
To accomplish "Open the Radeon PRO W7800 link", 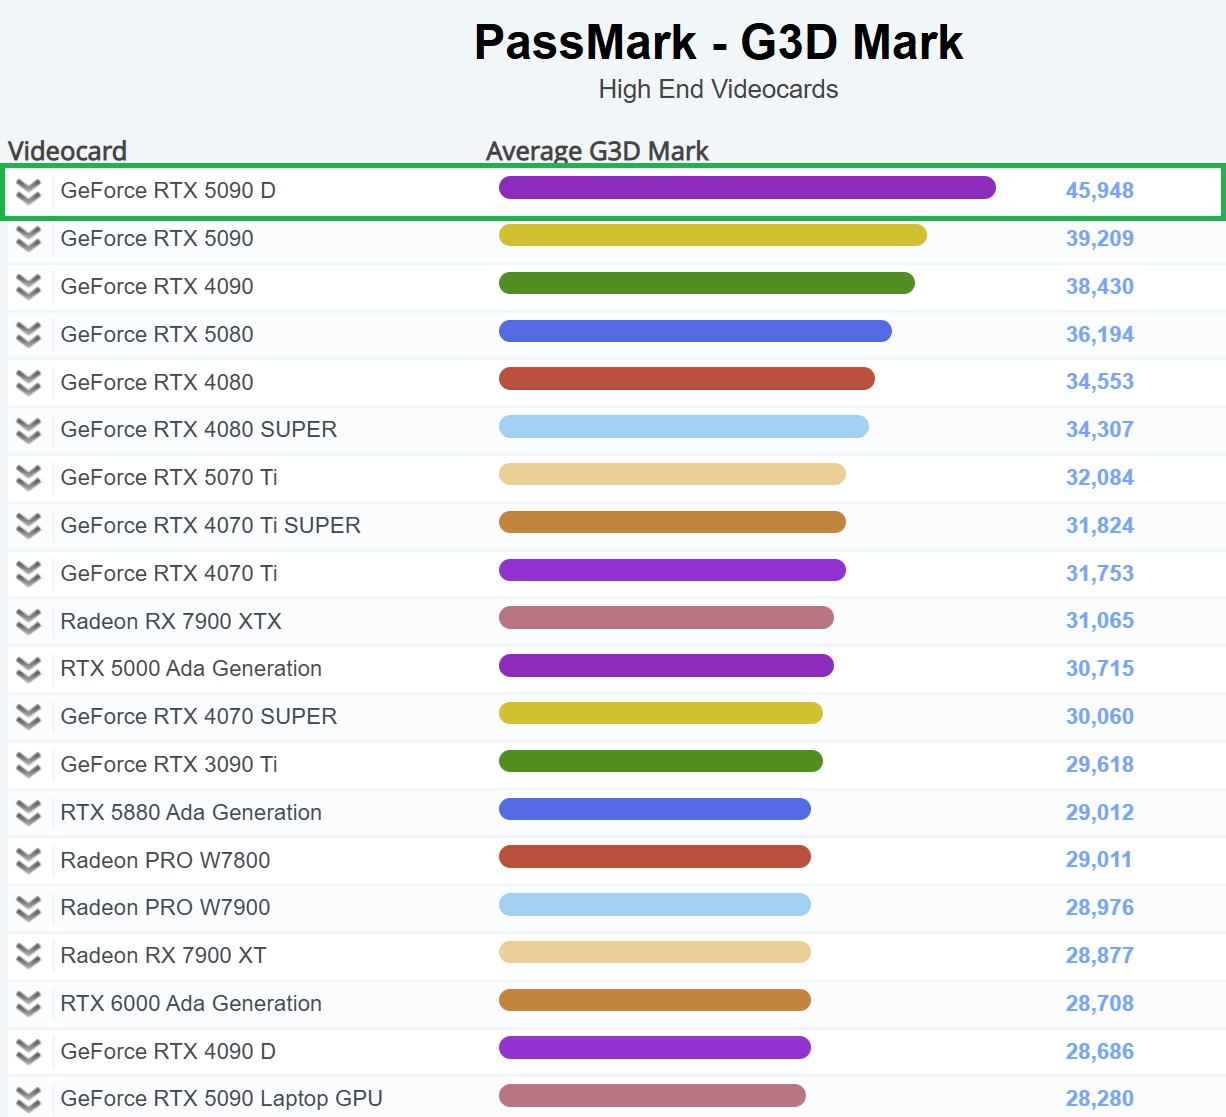I will coord(165,860).
